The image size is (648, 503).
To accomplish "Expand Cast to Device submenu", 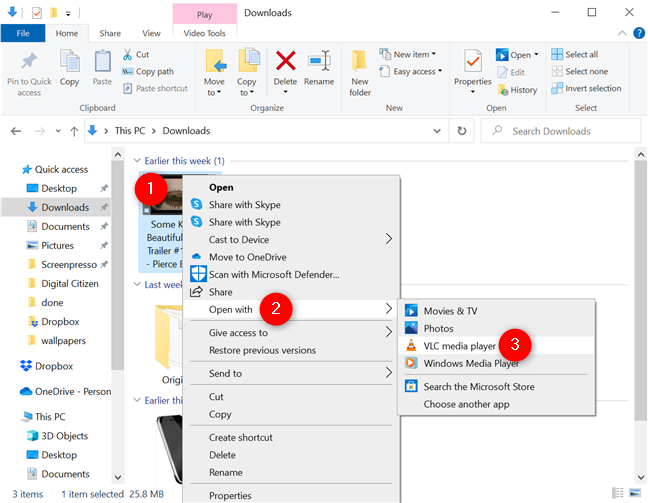I will point(291,239).
